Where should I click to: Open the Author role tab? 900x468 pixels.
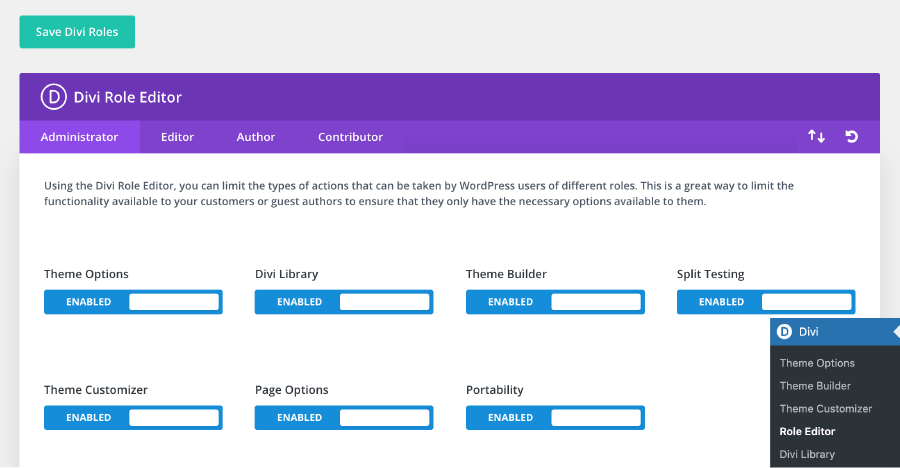[256, 137]
